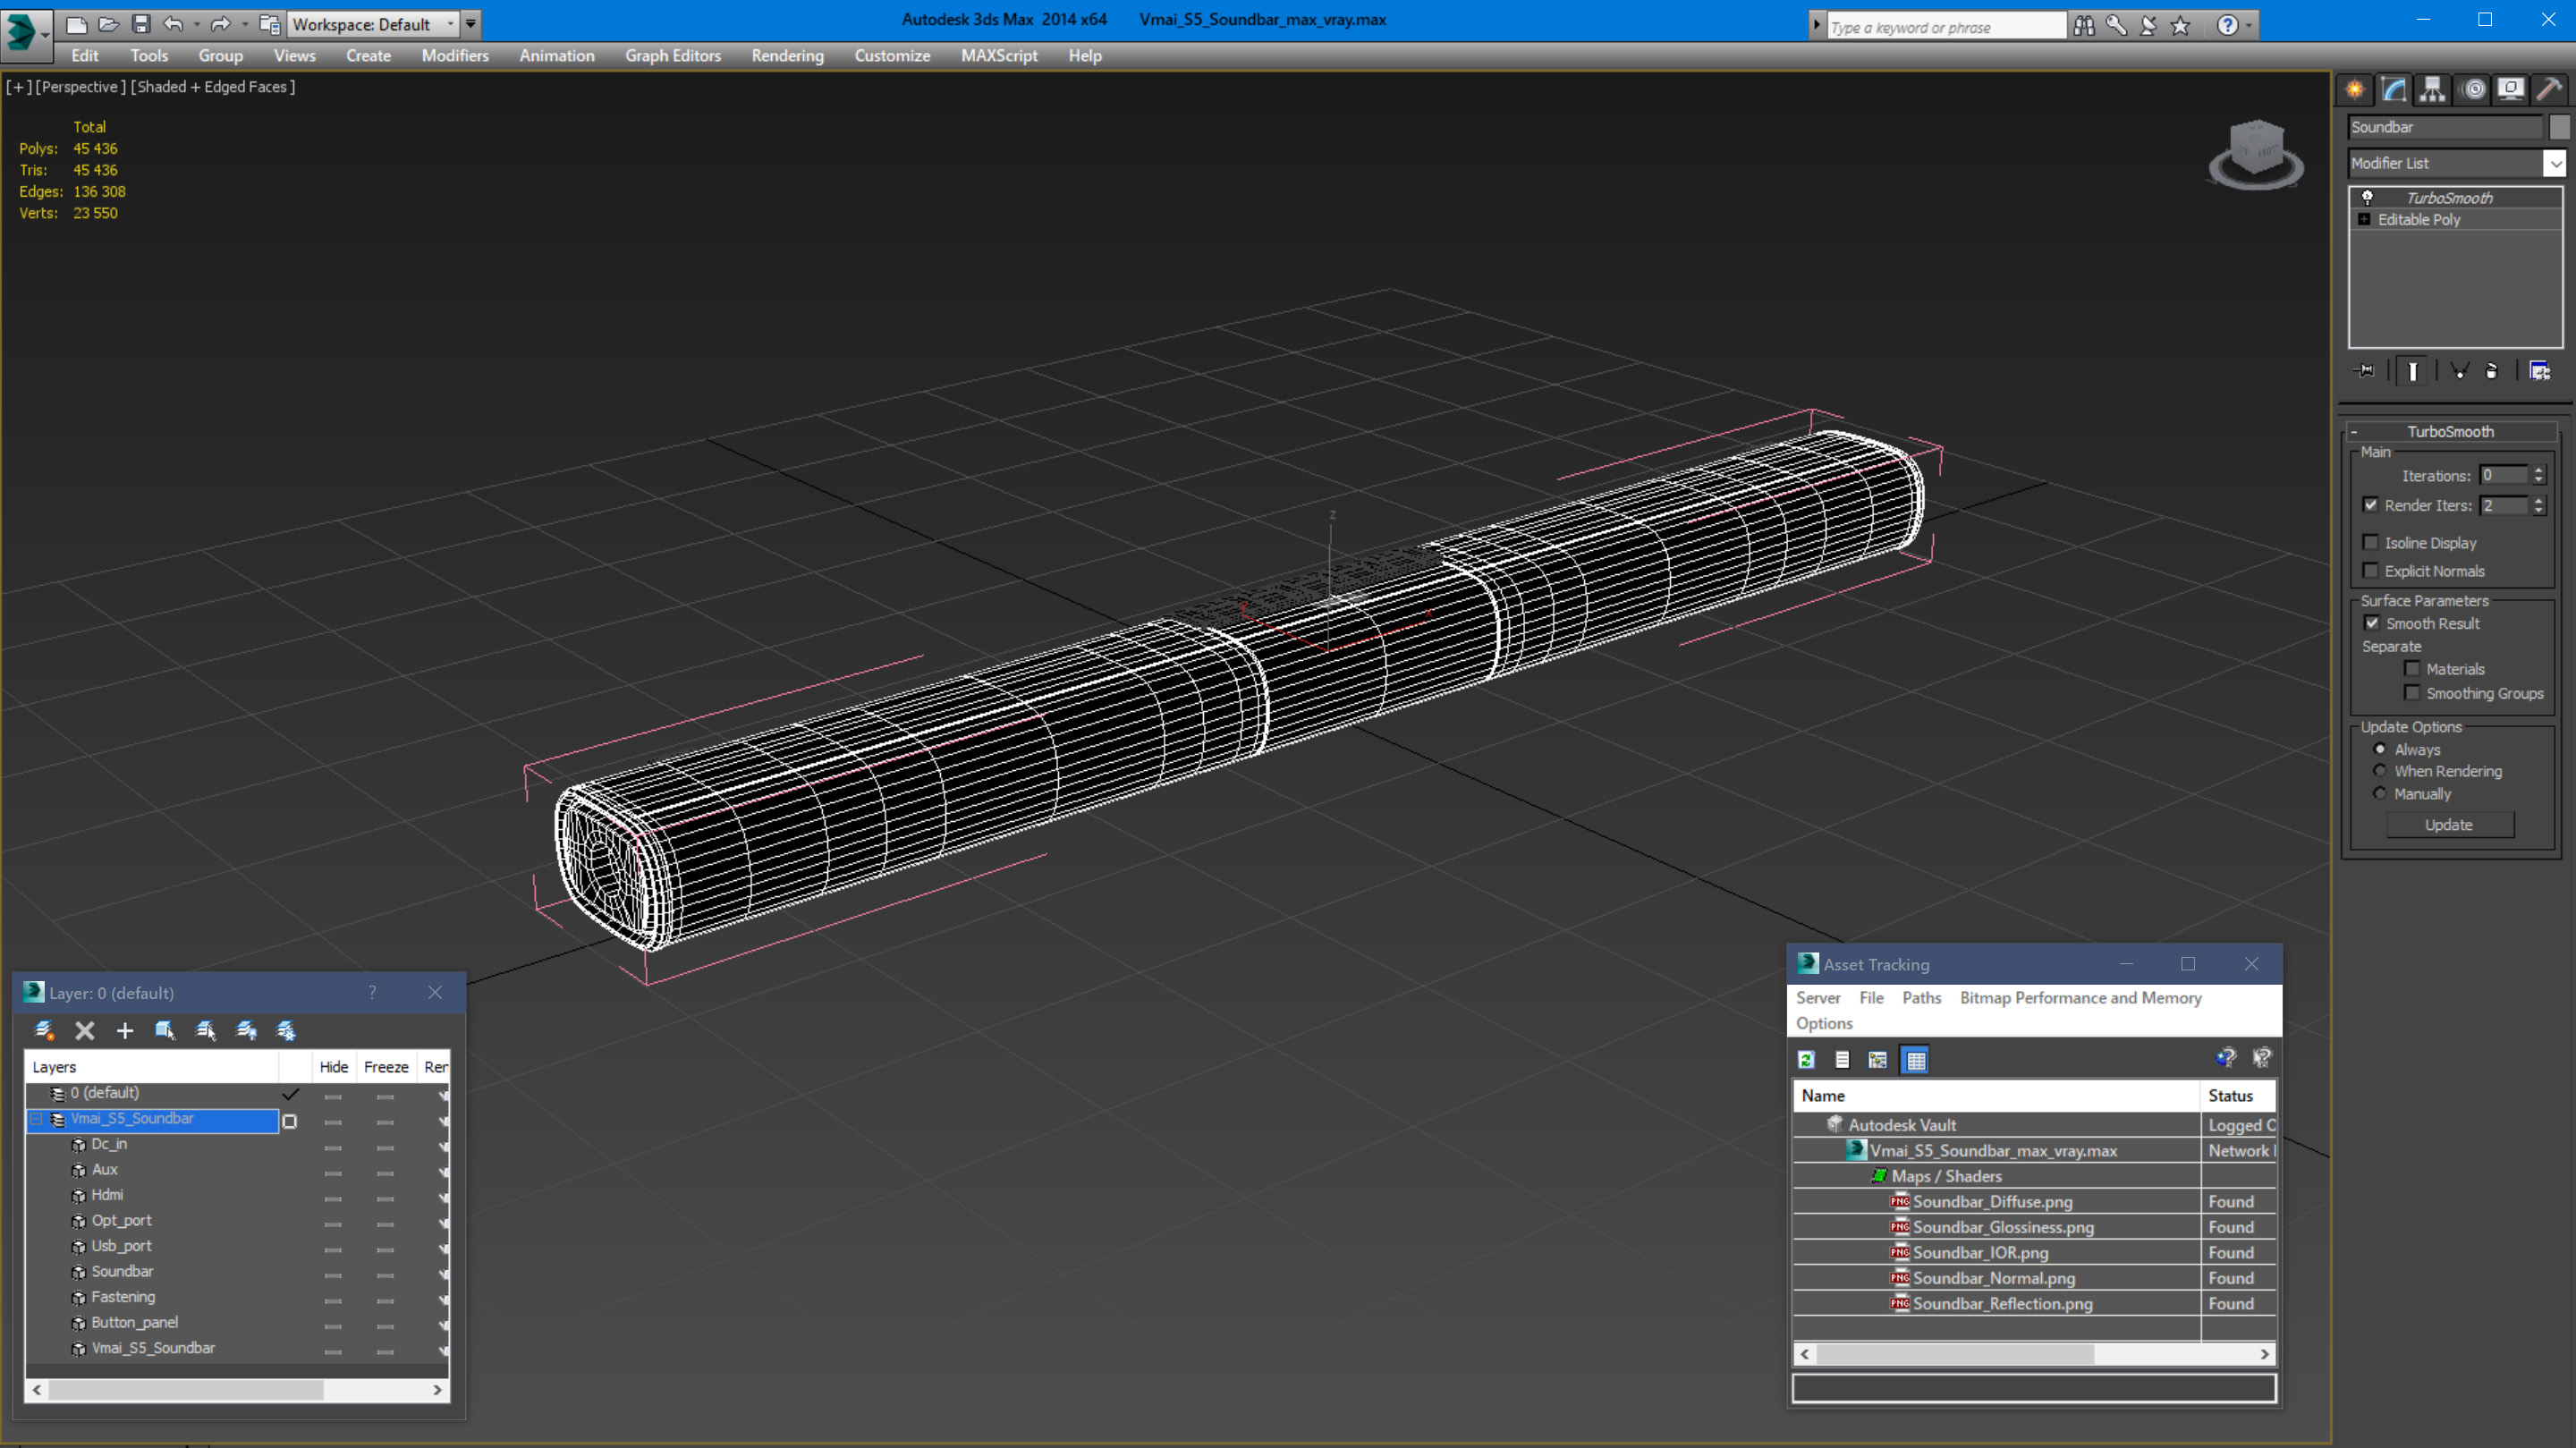
Task: Click the Delete layer X icon in the Layer toolbar
Action: [85, 1030]
